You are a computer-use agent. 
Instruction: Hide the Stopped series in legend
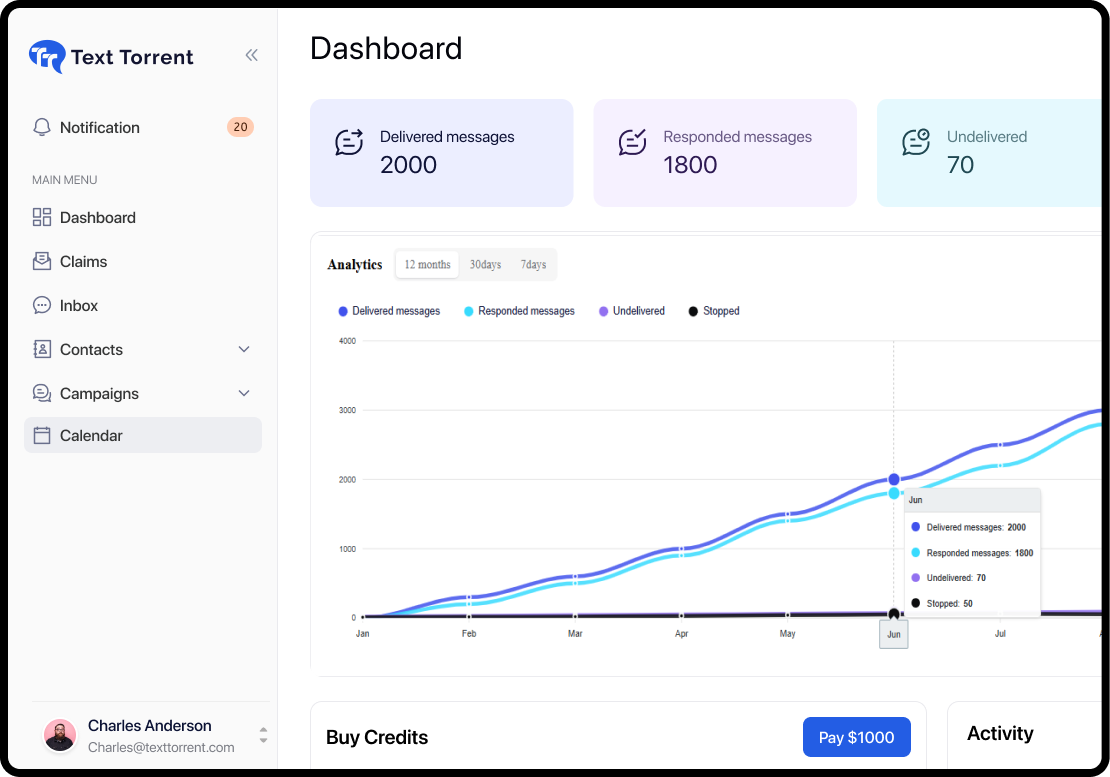714,311
